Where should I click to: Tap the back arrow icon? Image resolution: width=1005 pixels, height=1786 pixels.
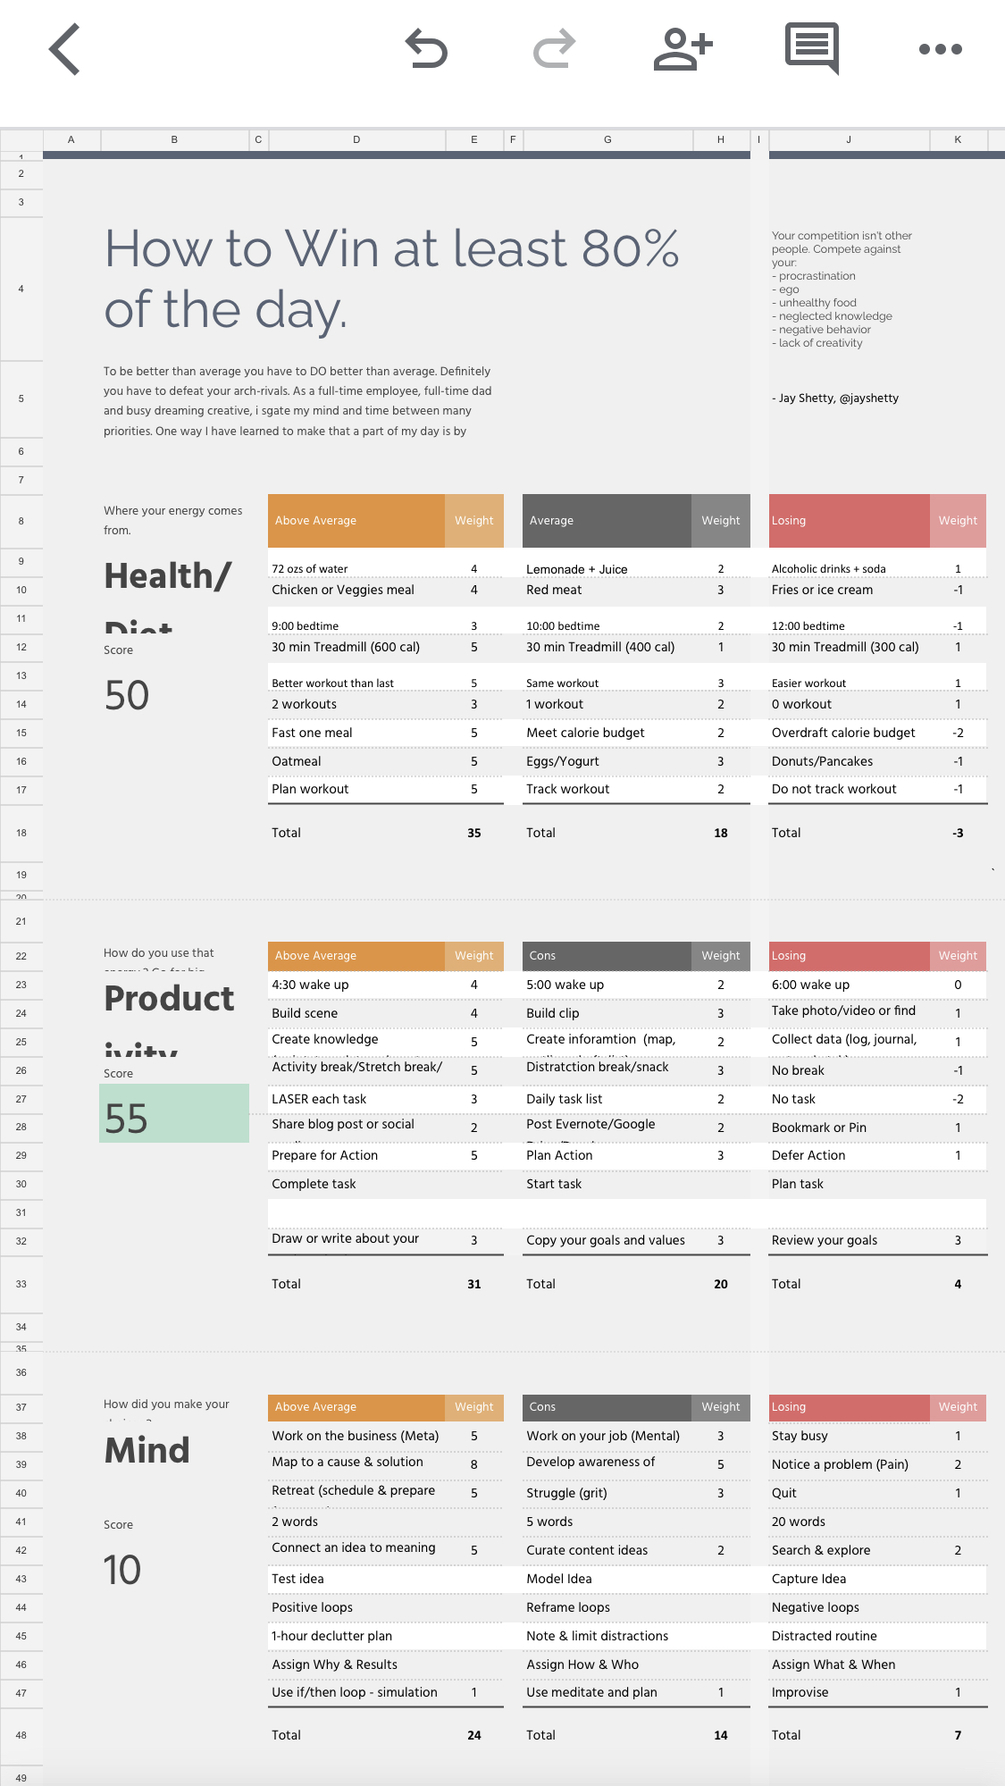point(64,50)
